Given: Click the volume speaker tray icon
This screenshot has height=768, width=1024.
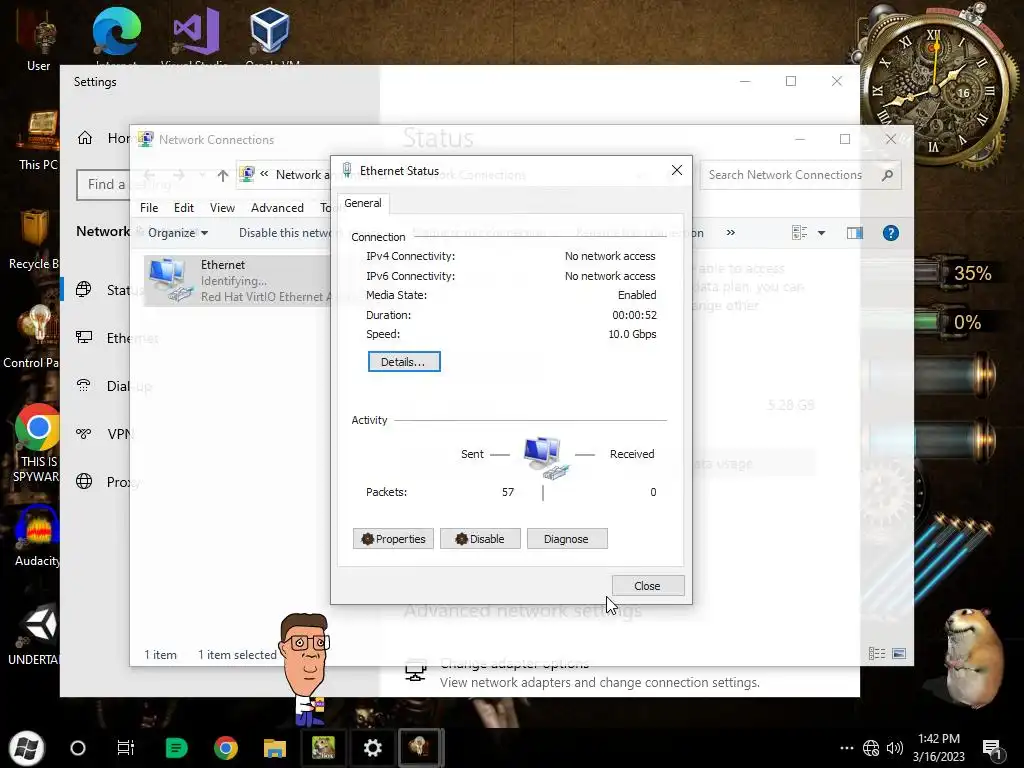Looking at the screenshot, I should 895,748.
